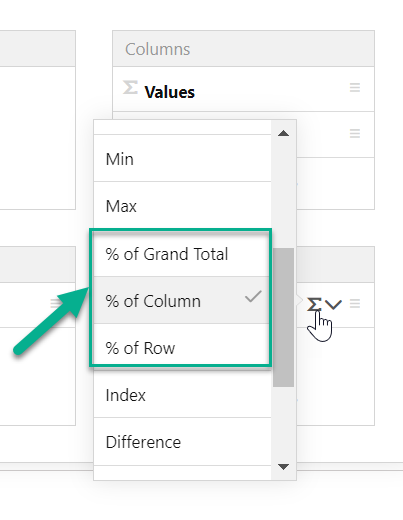Toggle the checked % of Column option
The width and height of the screenshot is (403, 520).
pyautogui.click(x=183, y=300)
